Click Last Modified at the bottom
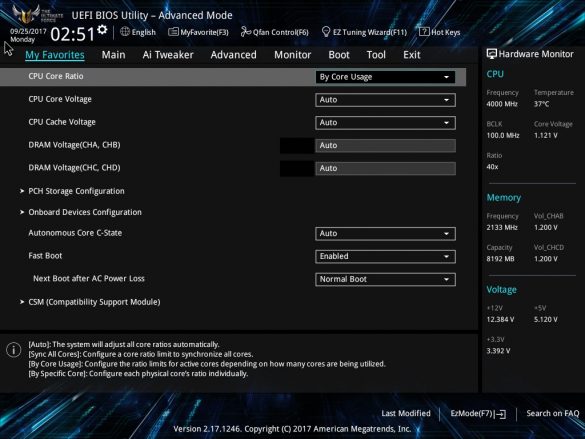Image resolution: width=585 pixels, height=439 pixels. (406, 413)
